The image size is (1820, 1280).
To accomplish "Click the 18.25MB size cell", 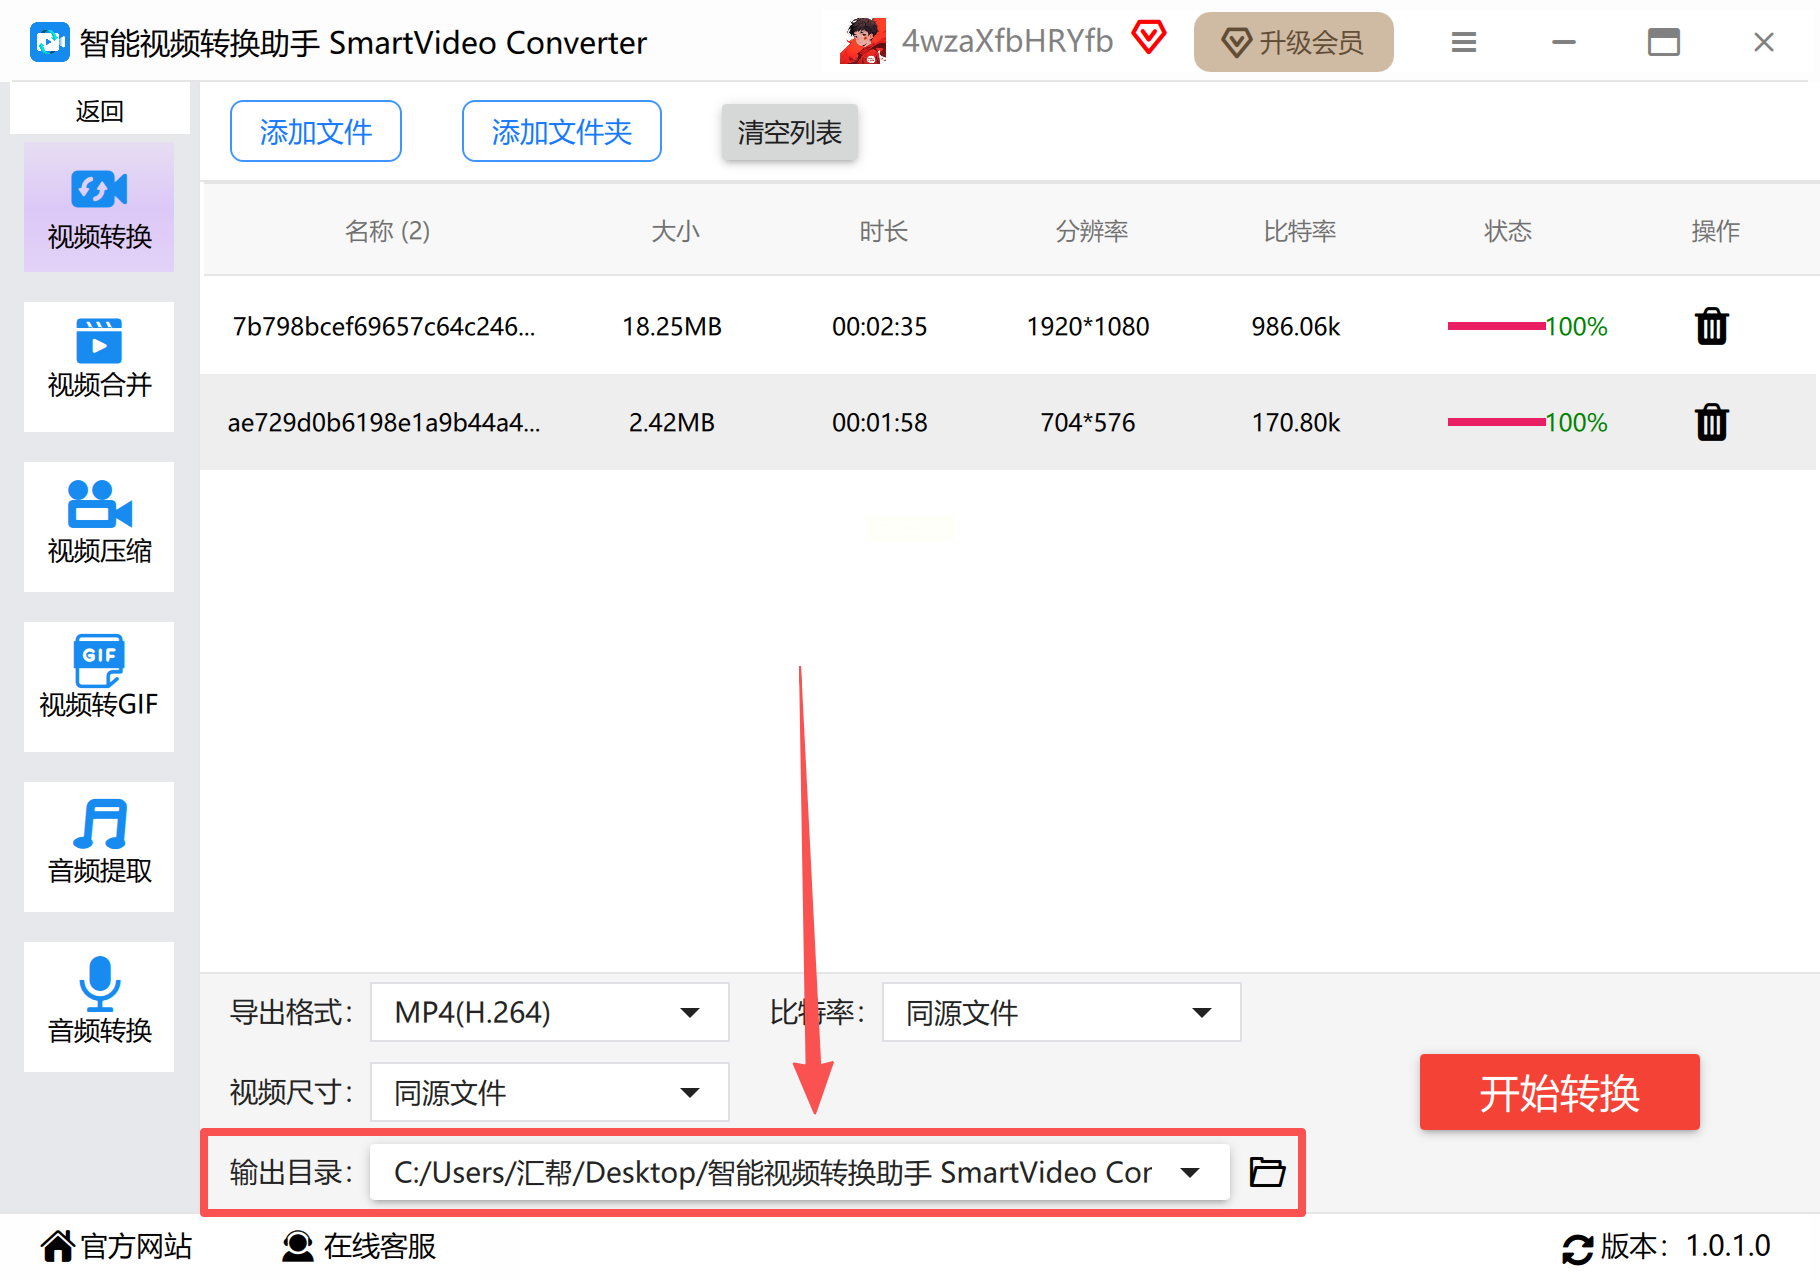I will [672, 326].
